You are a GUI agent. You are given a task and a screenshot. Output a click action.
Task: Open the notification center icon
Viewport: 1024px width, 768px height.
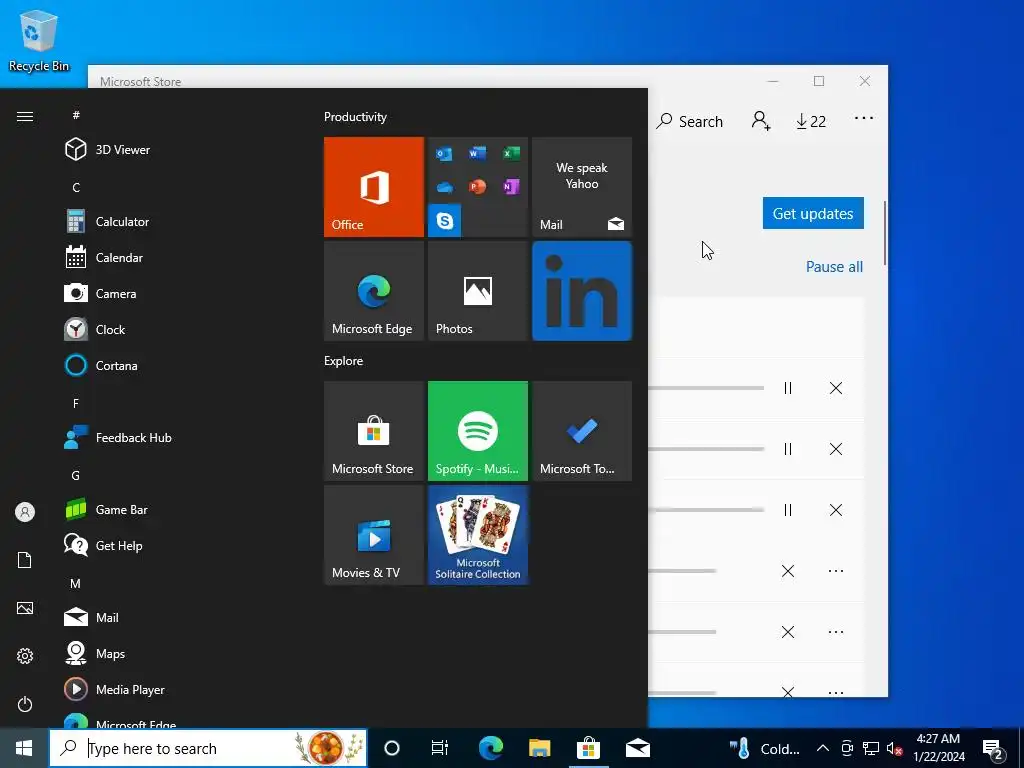pos(993,749)
